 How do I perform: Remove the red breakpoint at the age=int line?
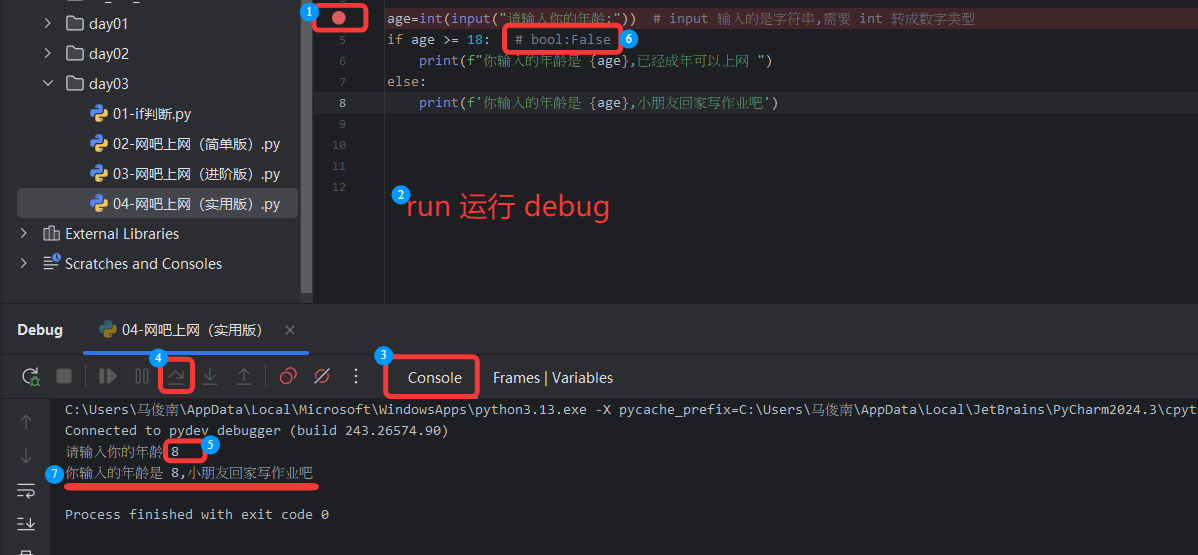point(338,18)
